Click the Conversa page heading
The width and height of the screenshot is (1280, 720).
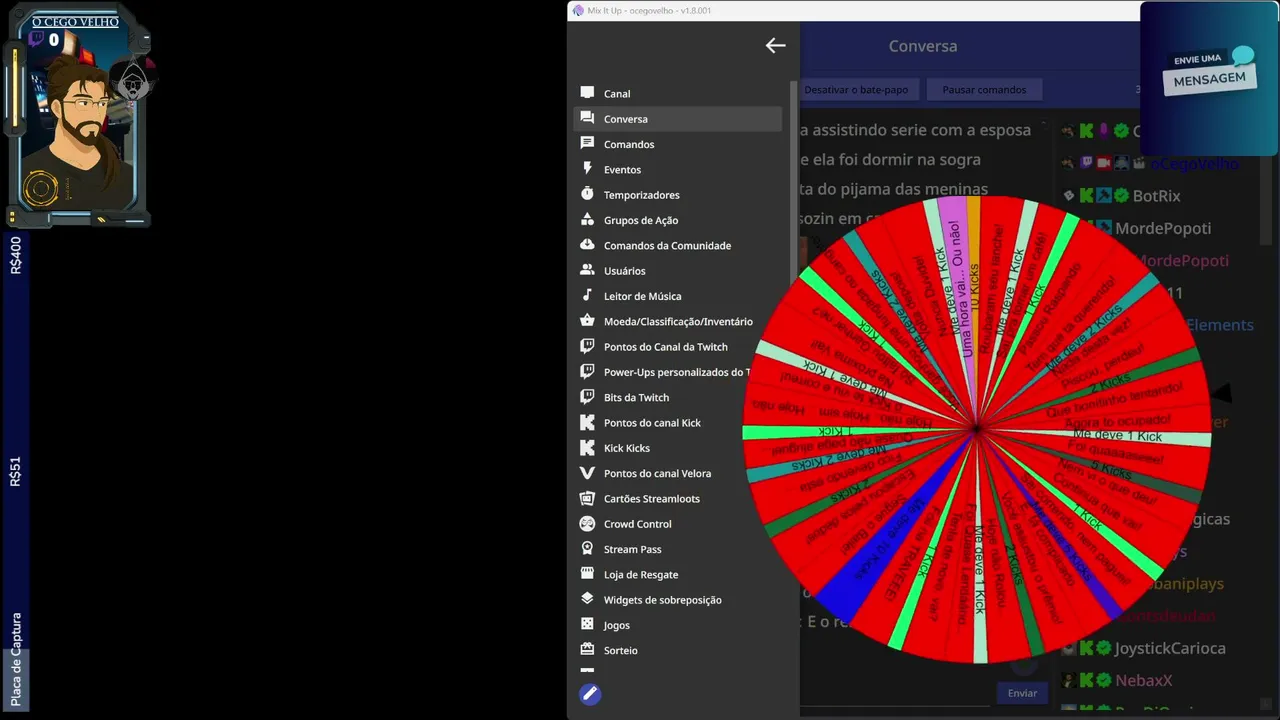tap(923, 46)
